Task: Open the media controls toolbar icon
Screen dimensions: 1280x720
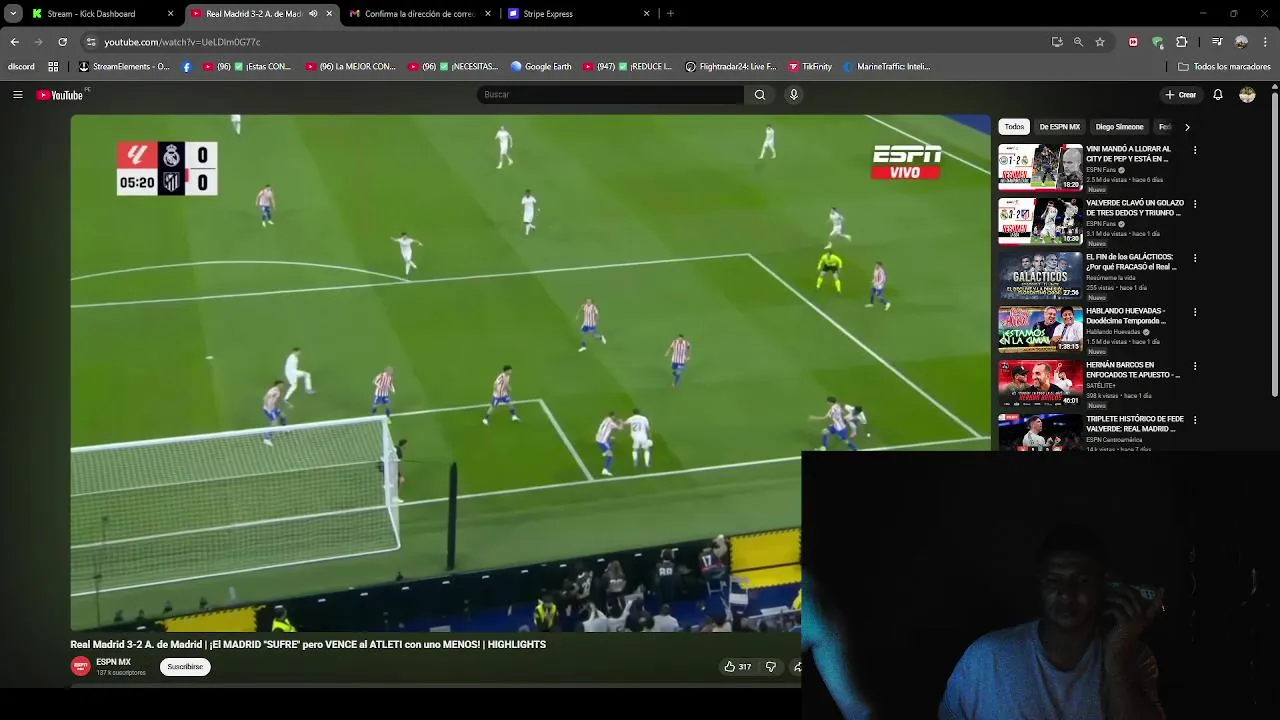Action: click(1217, 42)
